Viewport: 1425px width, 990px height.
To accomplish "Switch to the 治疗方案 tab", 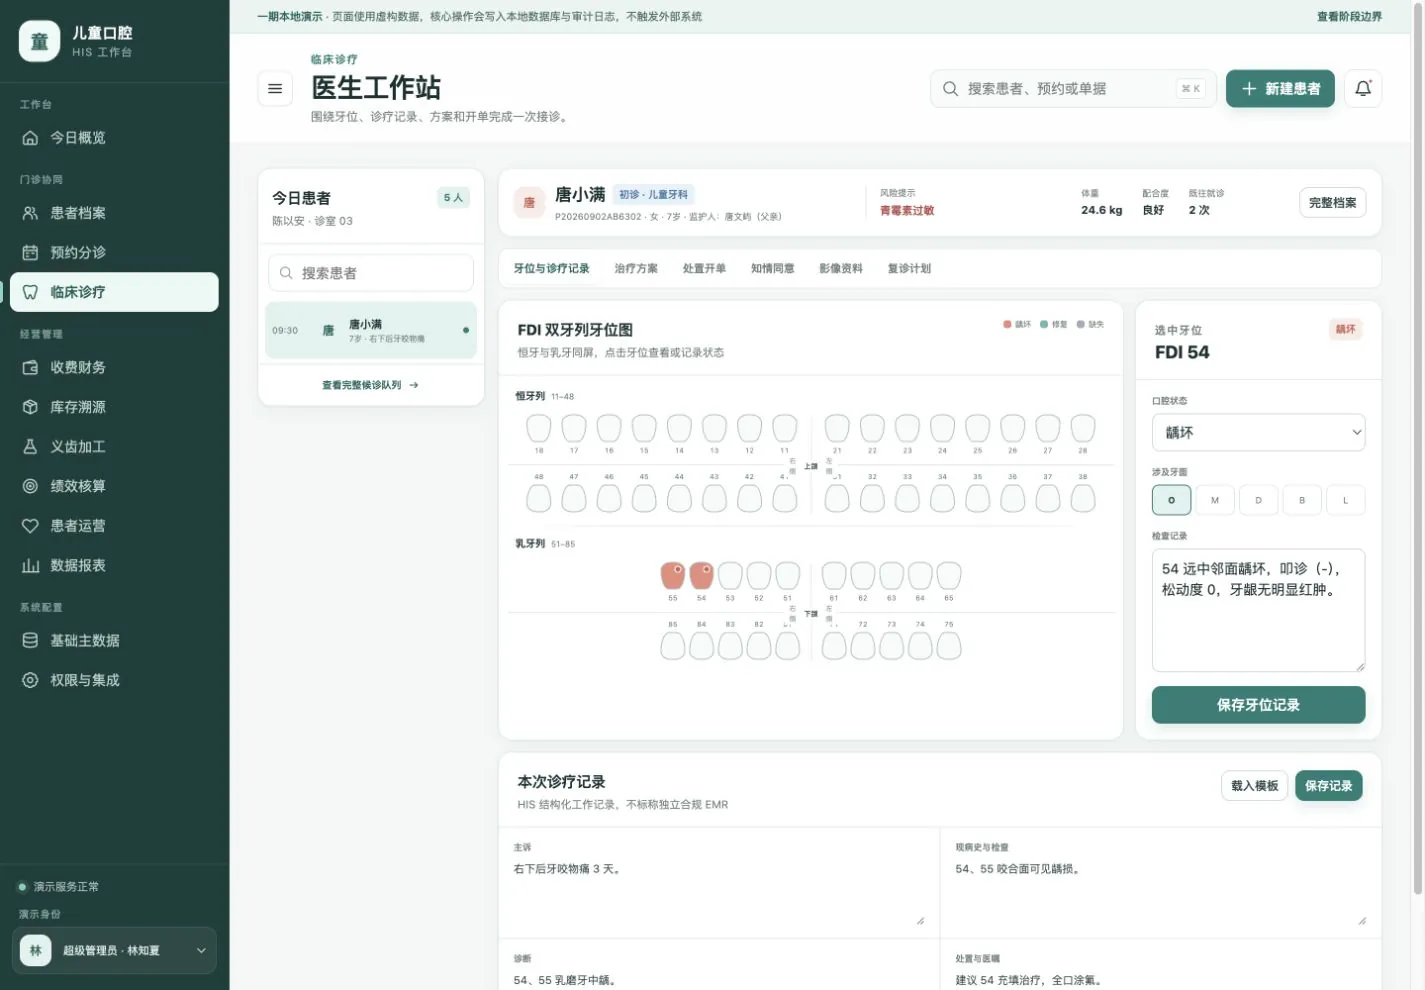I will point(636,269).
